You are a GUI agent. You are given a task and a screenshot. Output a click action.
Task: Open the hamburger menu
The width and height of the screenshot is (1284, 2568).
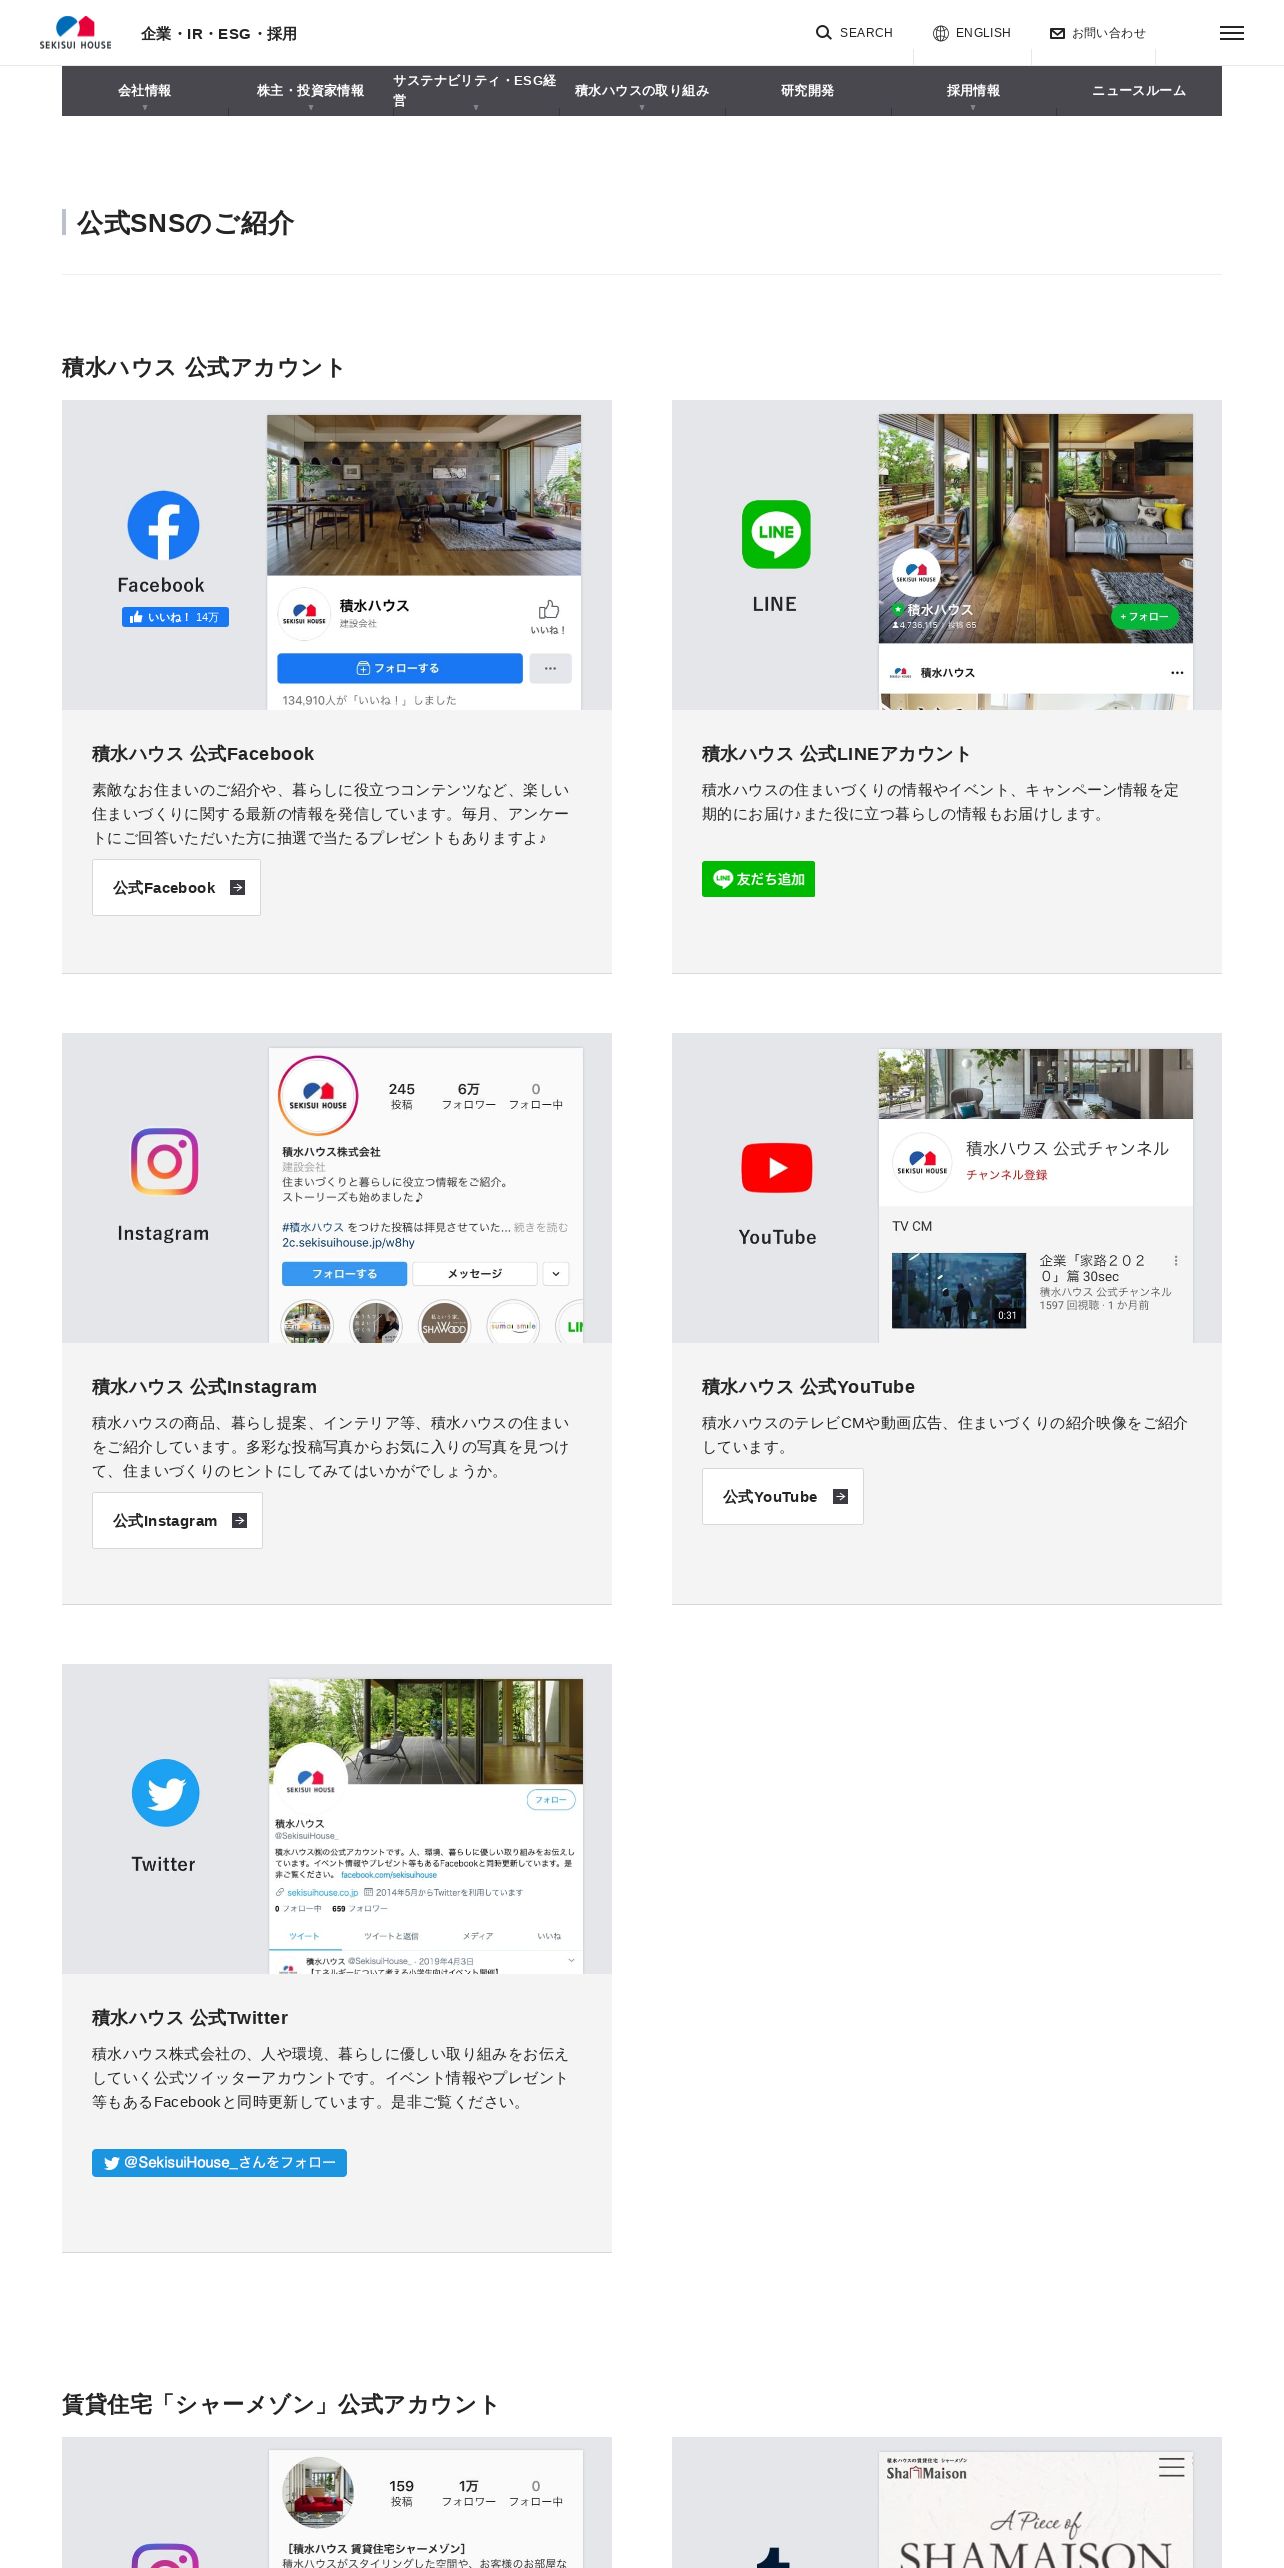click(1232, 33)
